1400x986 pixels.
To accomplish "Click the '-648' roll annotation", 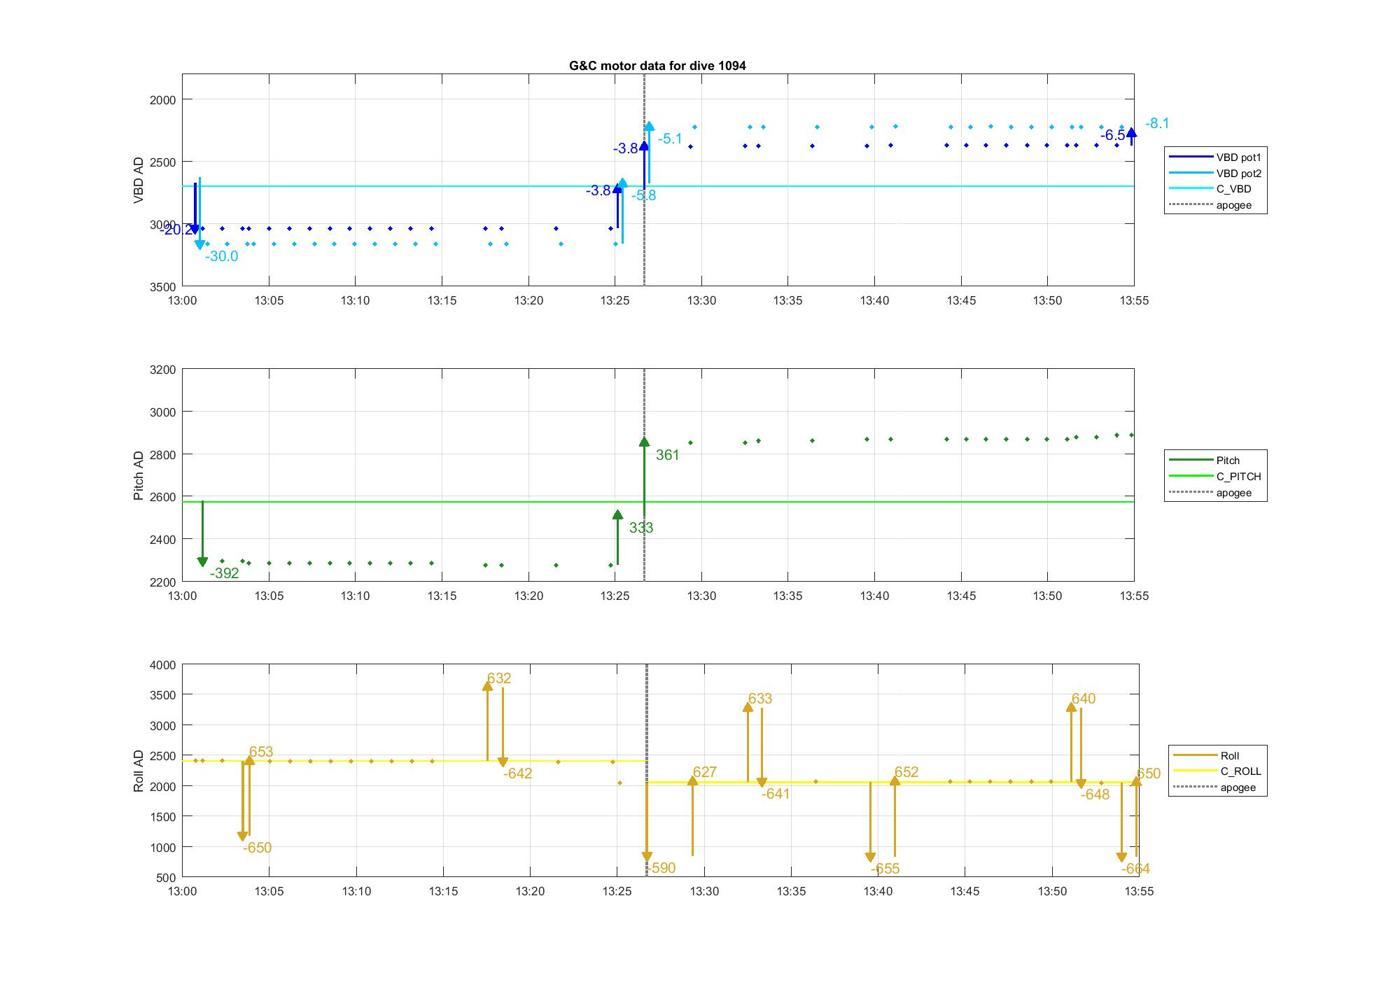I will click(1095, 795).
